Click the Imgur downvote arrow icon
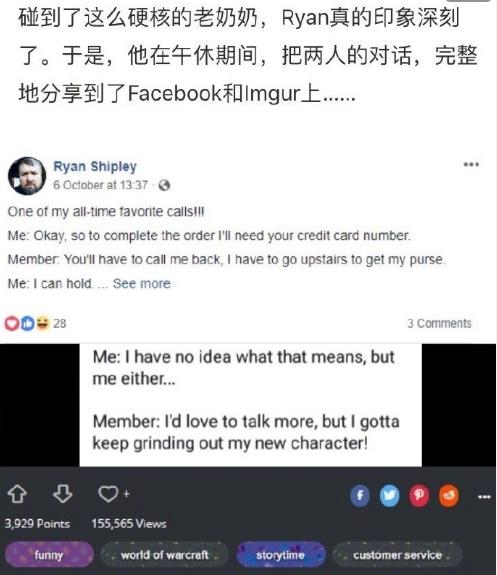Screen dimensions: 497x575 tap(63, 494)
